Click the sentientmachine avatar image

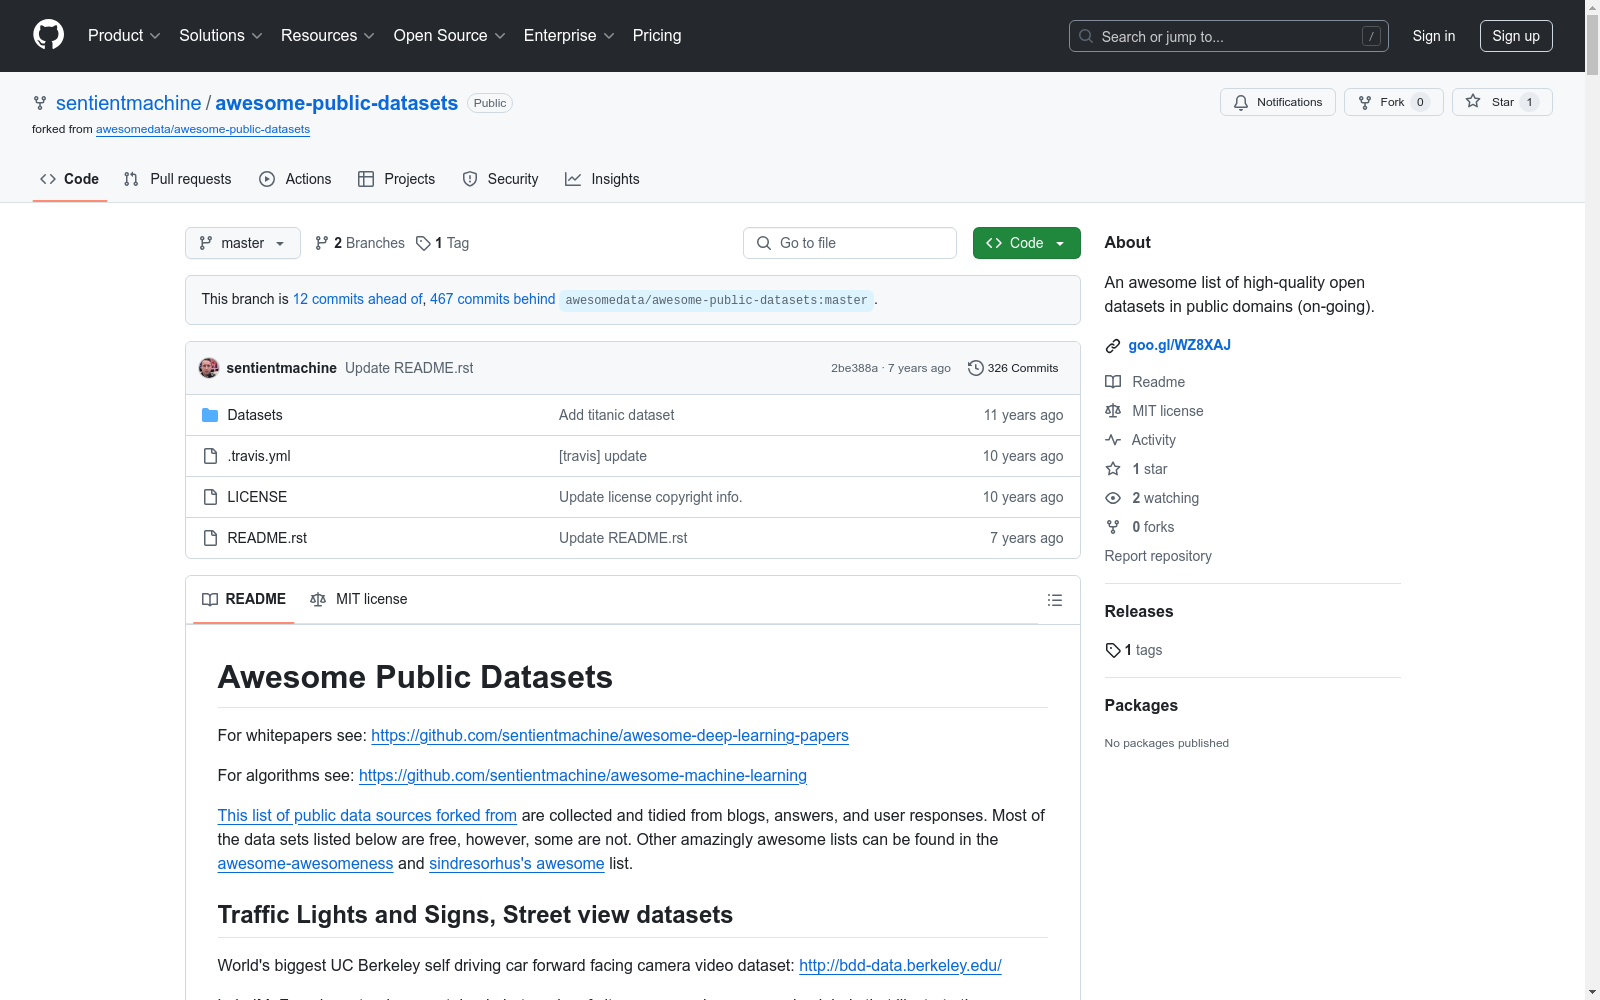pos(209,368)
